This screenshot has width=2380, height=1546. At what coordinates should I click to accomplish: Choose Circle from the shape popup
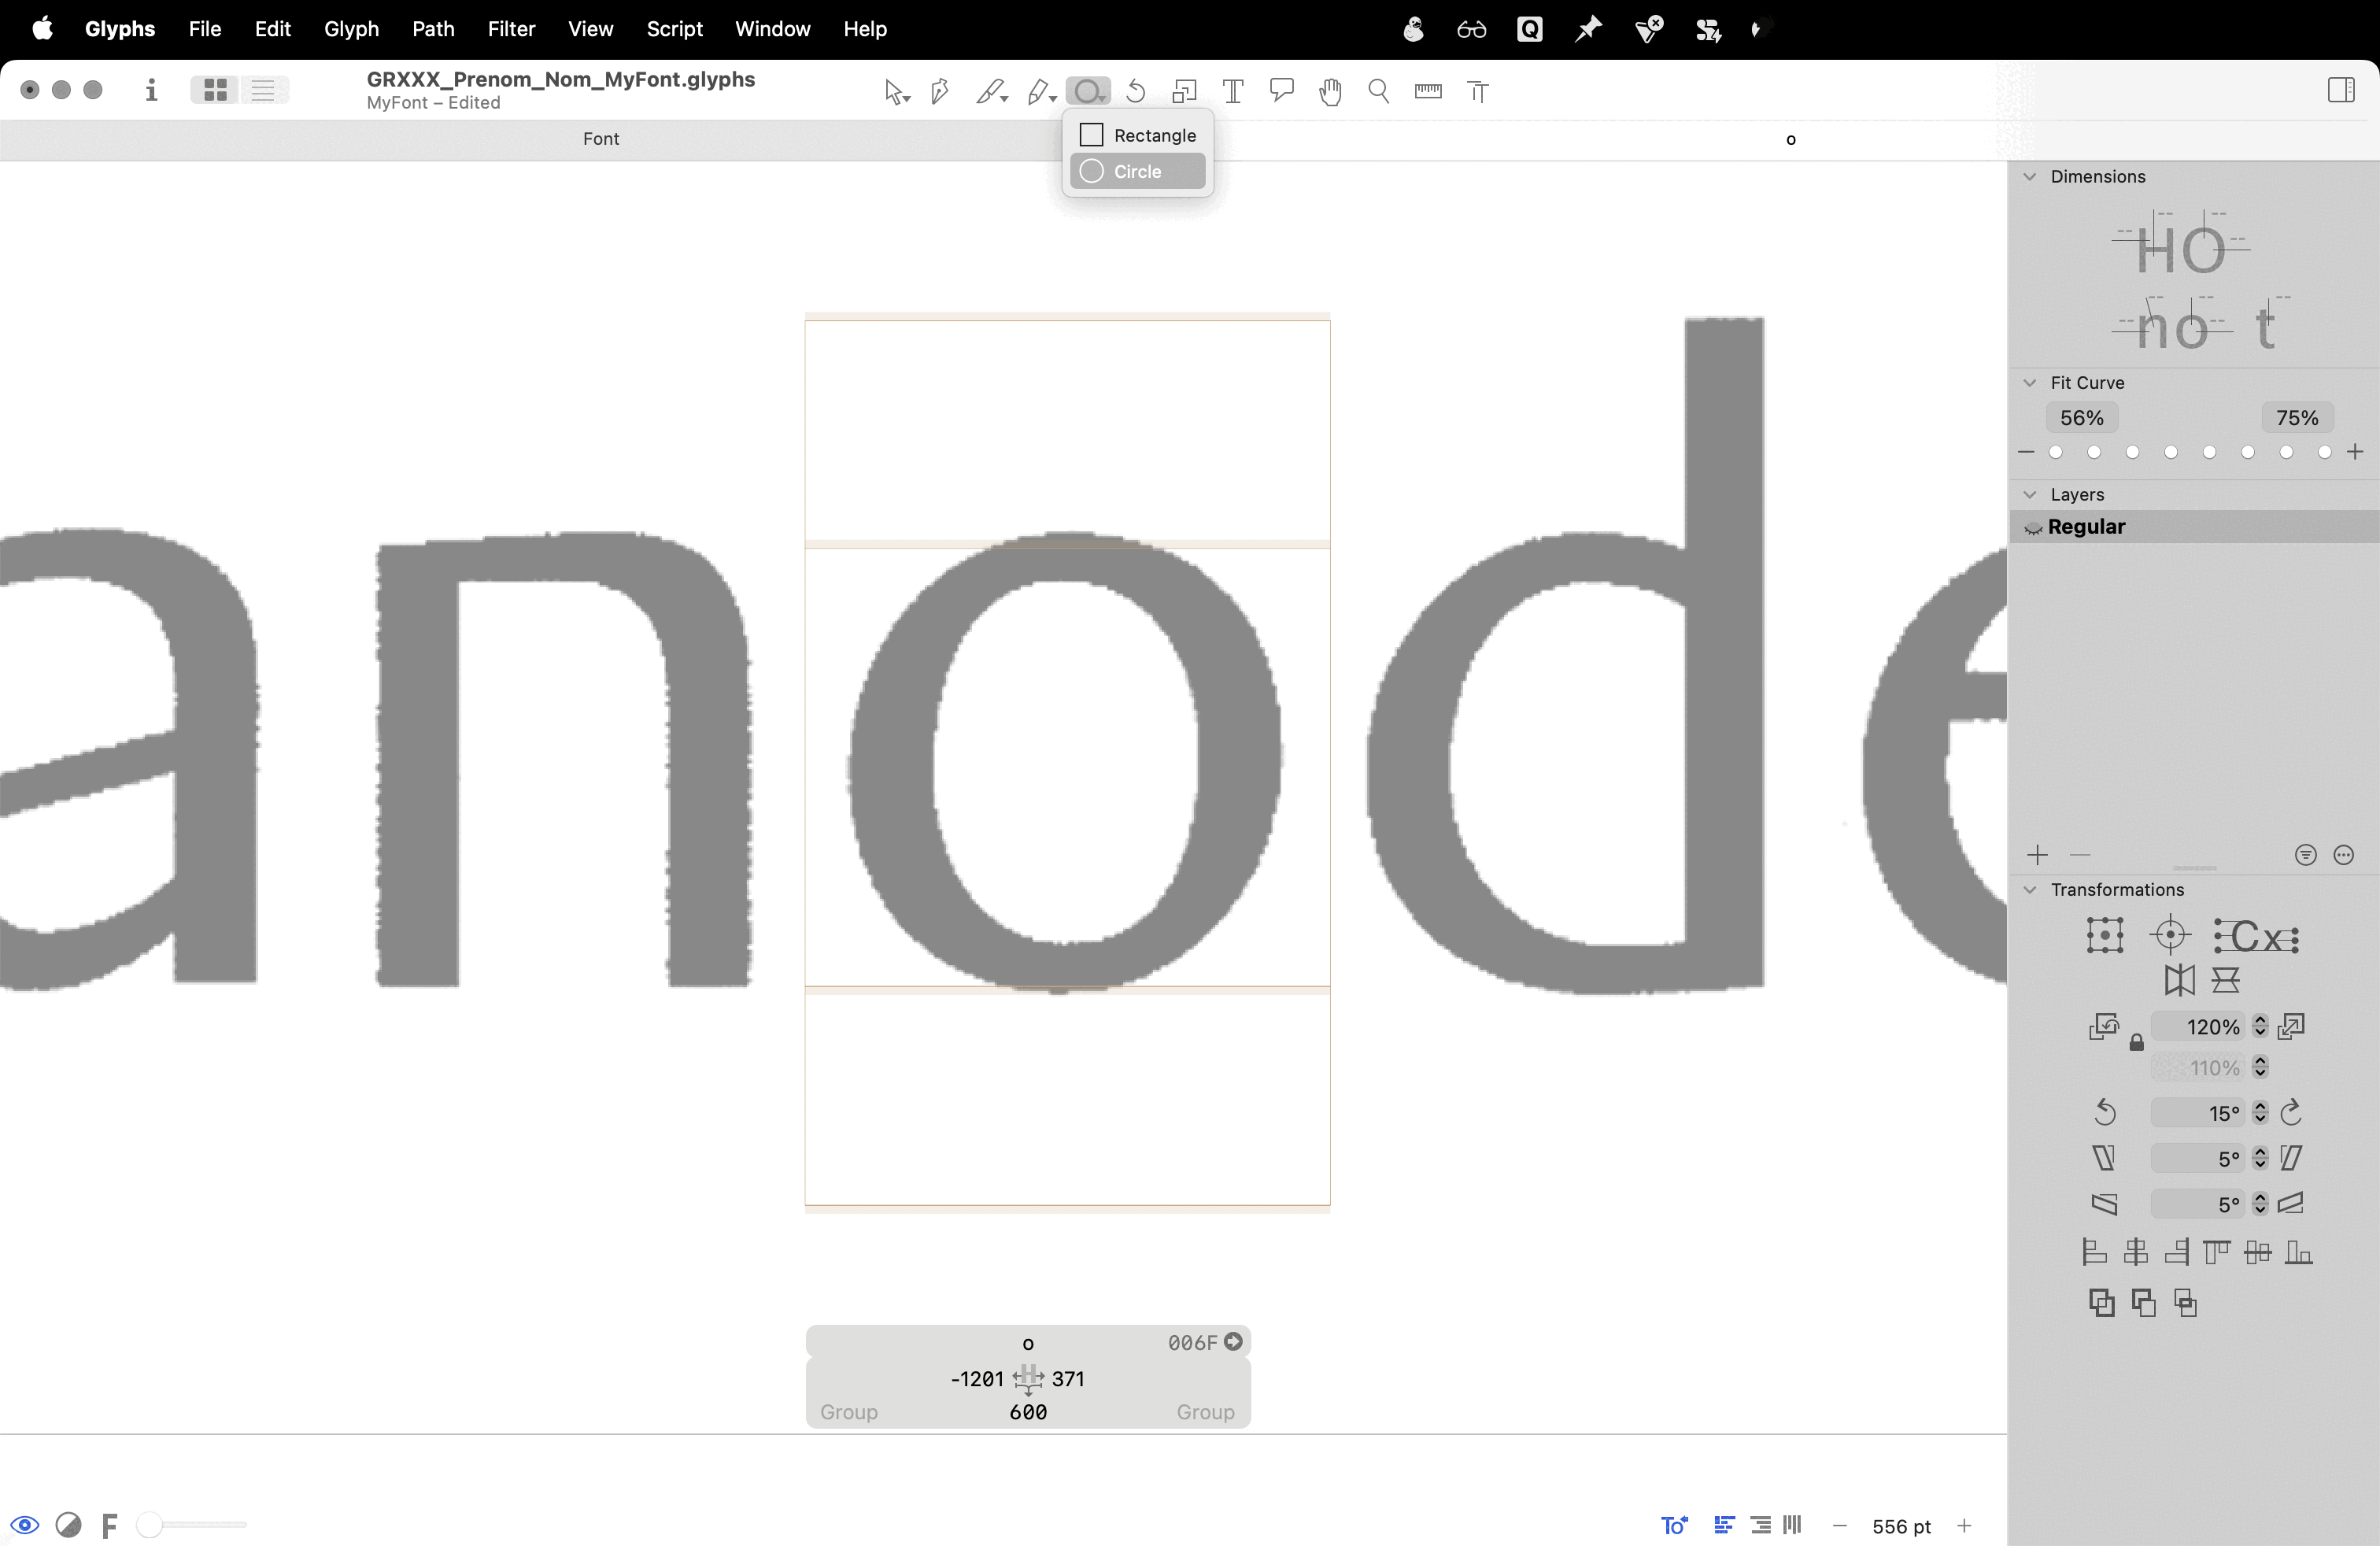point(1137,172)
